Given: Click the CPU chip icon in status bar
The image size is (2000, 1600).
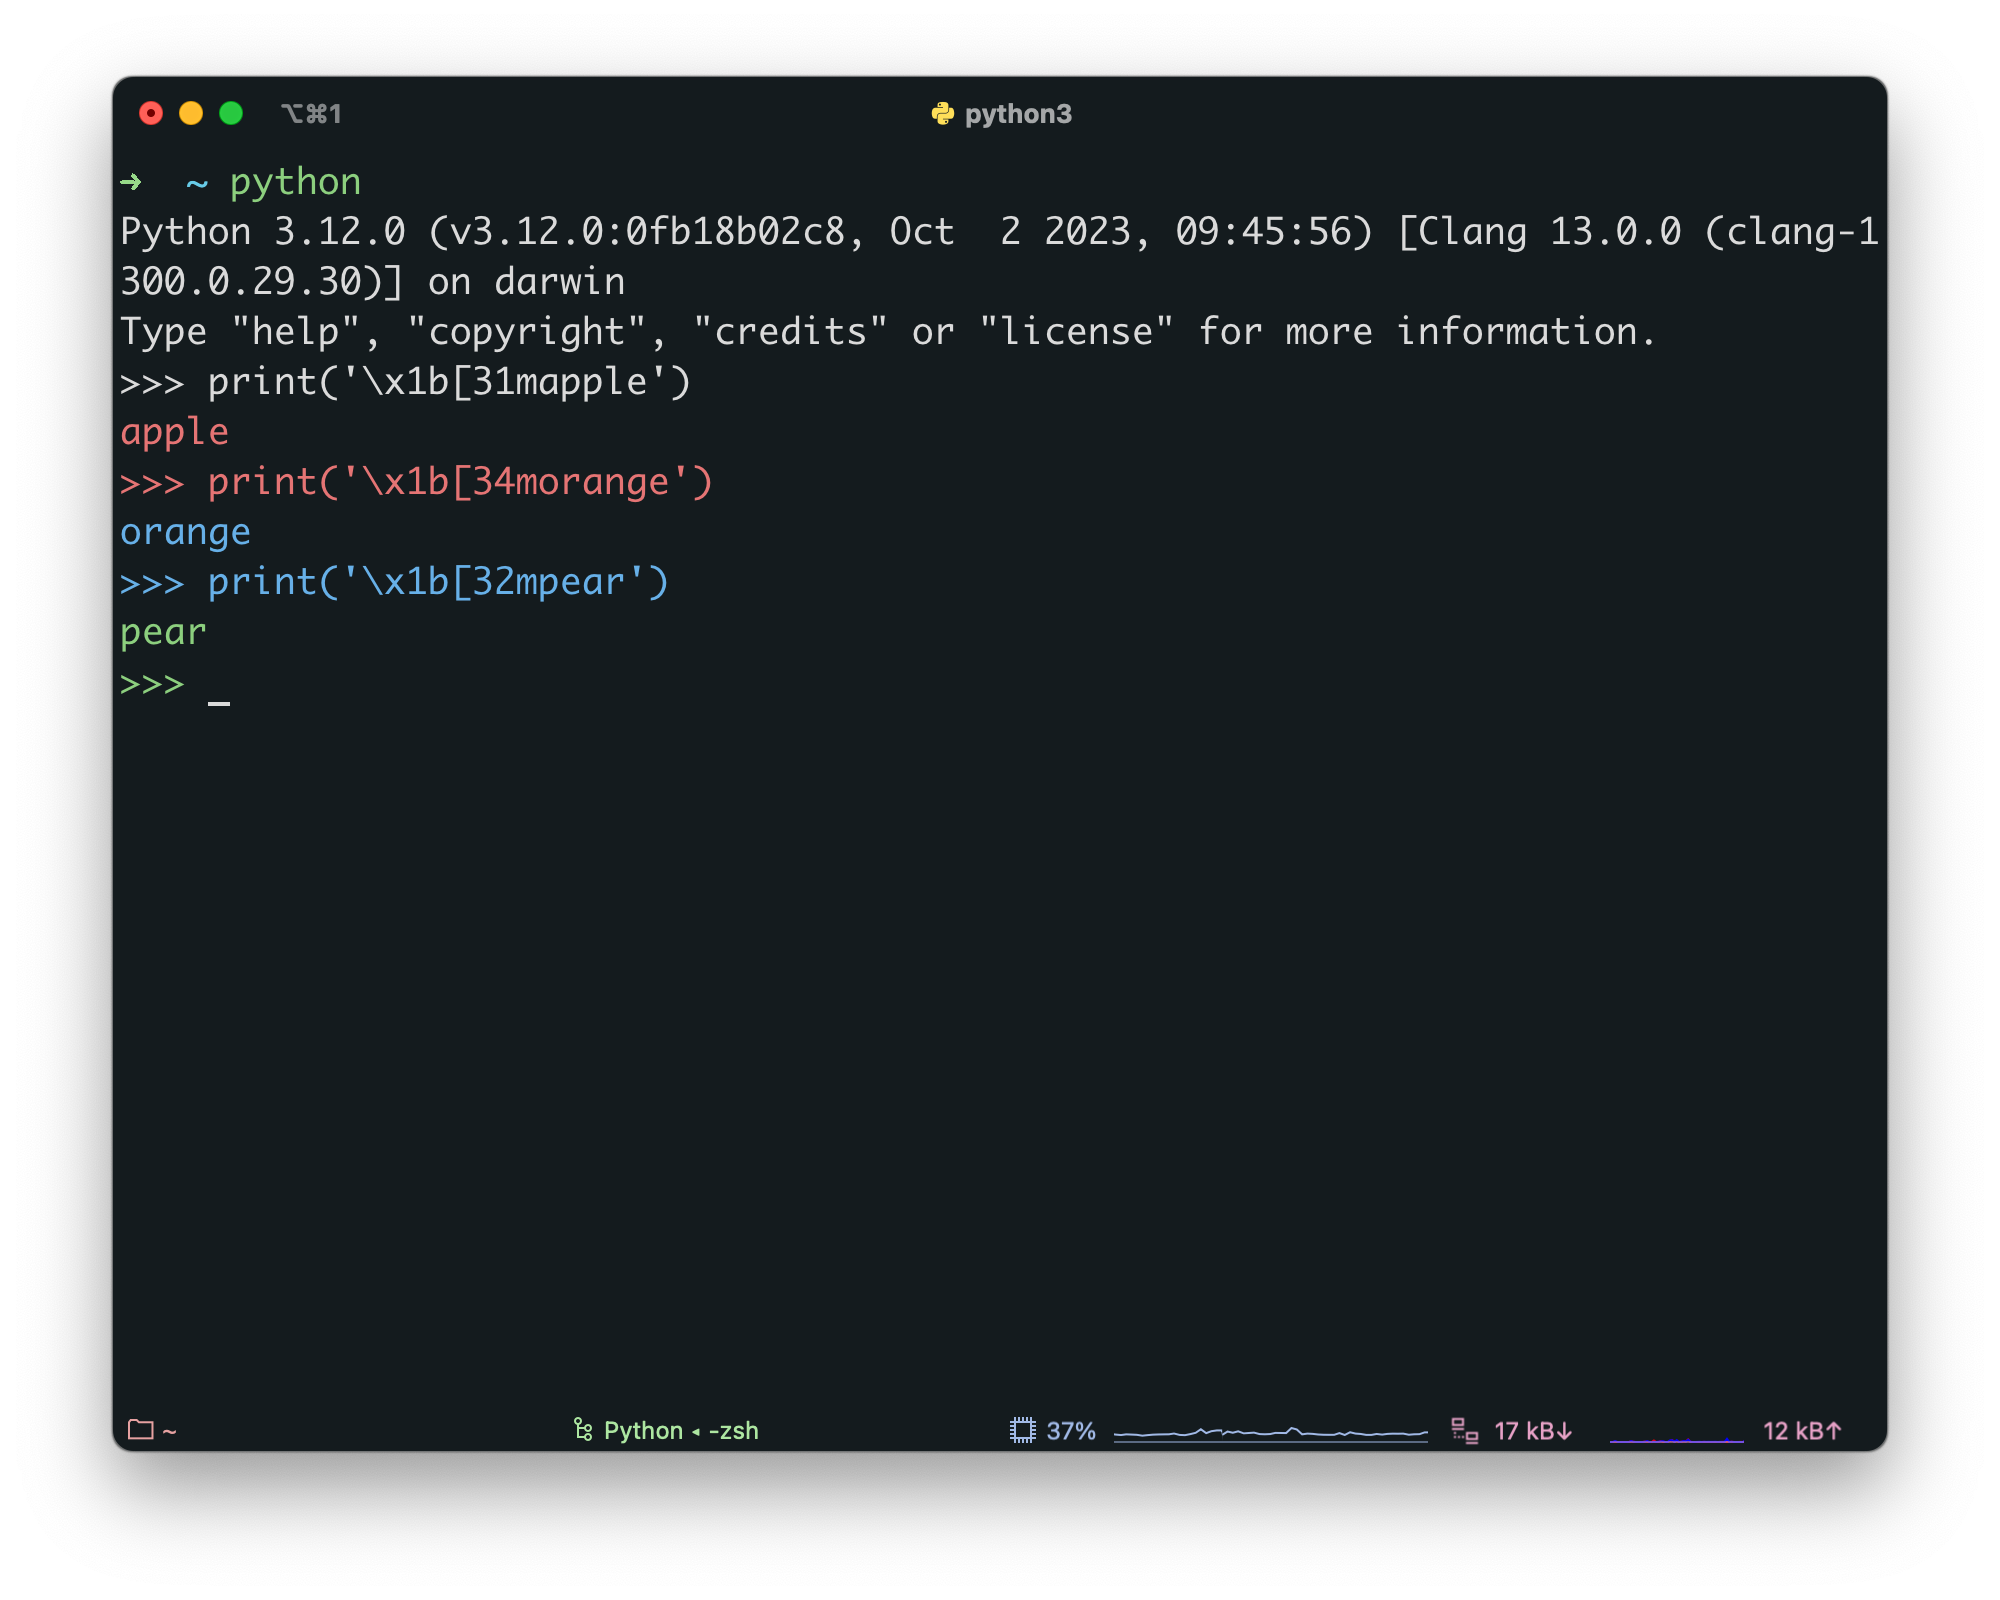Looking at the screenshot, I should 1022,1430.
